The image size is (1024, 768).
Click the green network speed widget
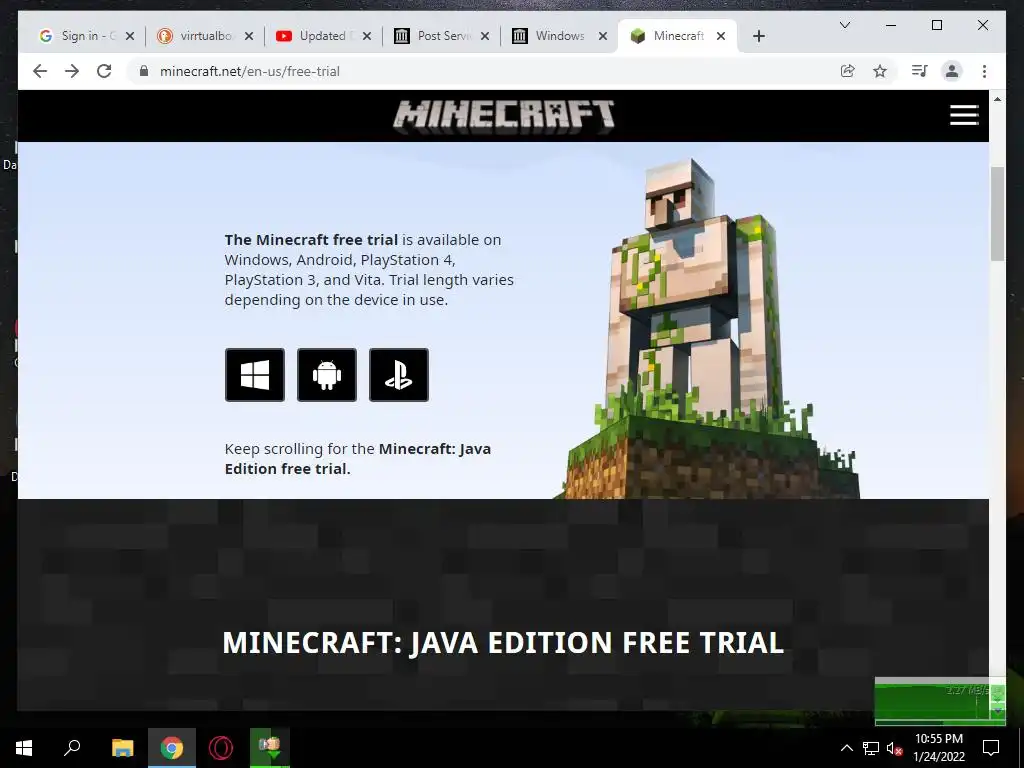940,701
